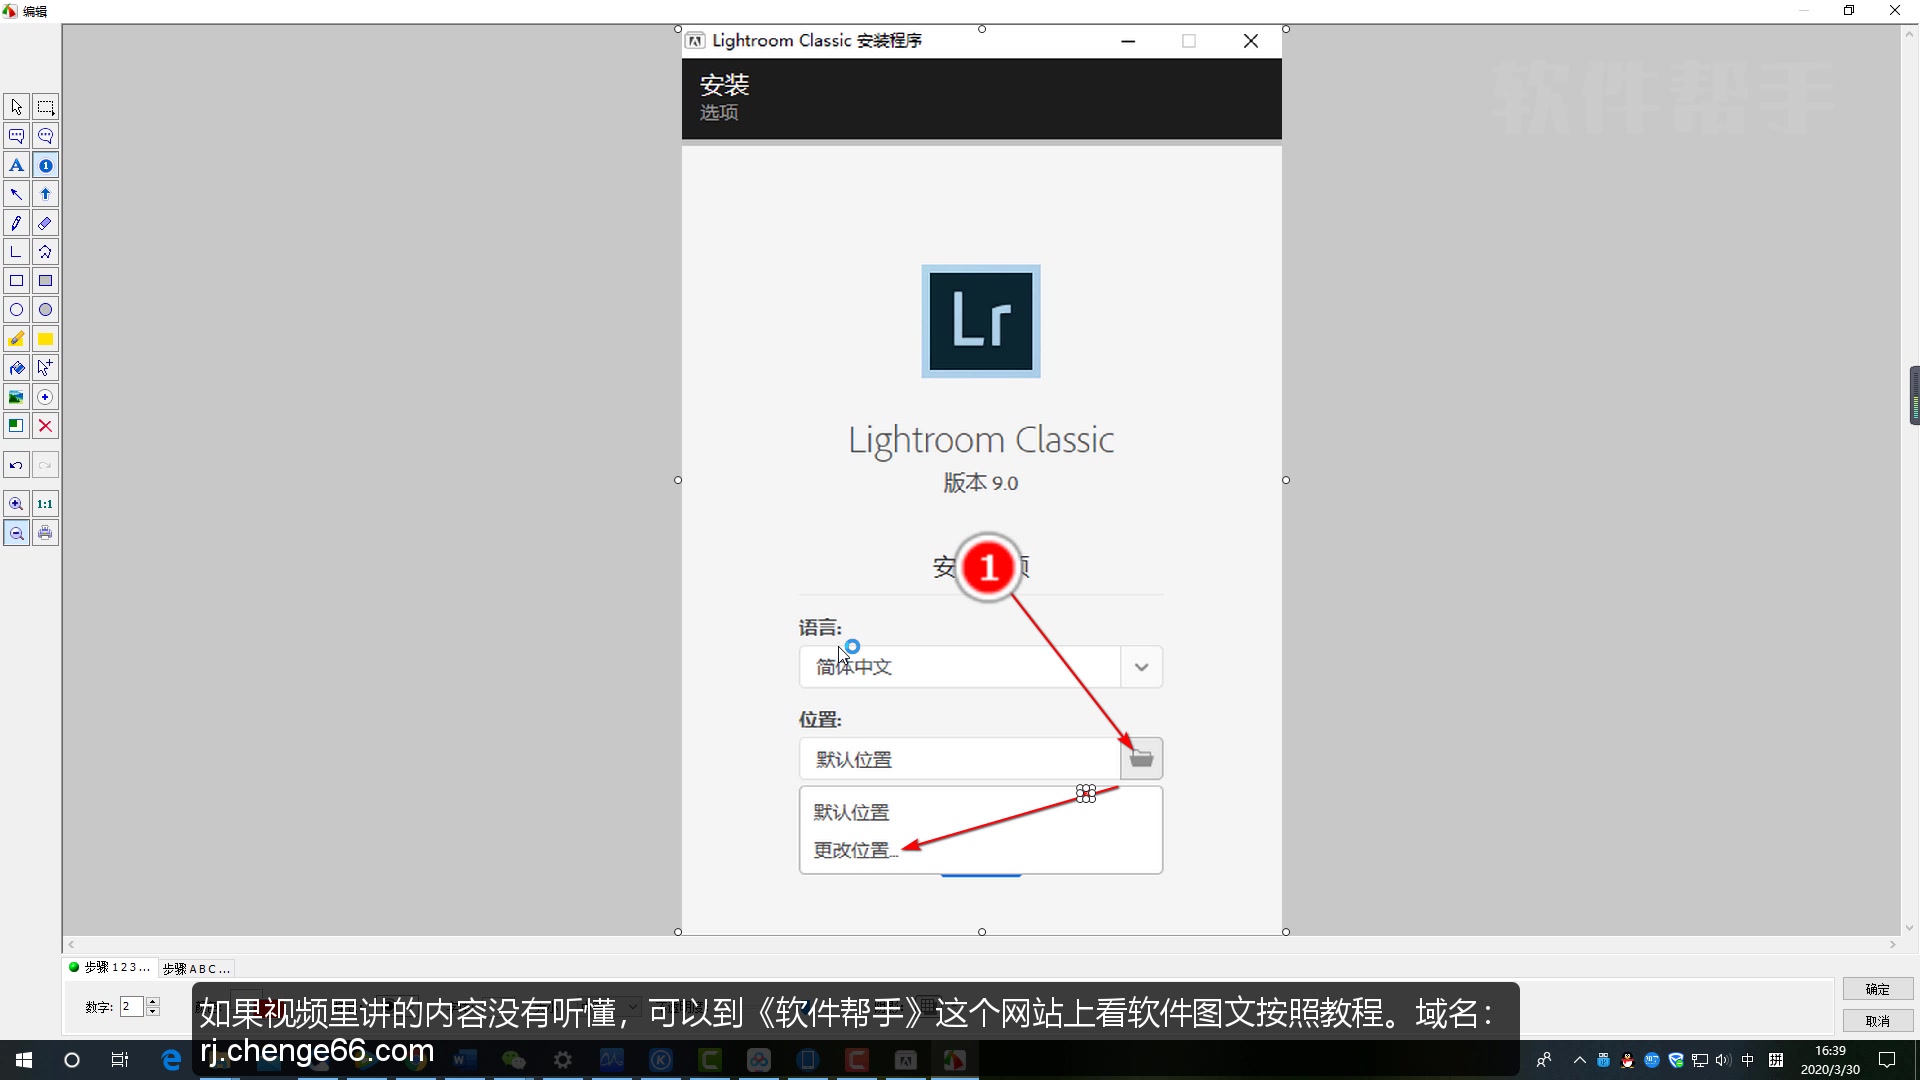
Task: Select the highlighter tool
Action: (x=16, y=339)
